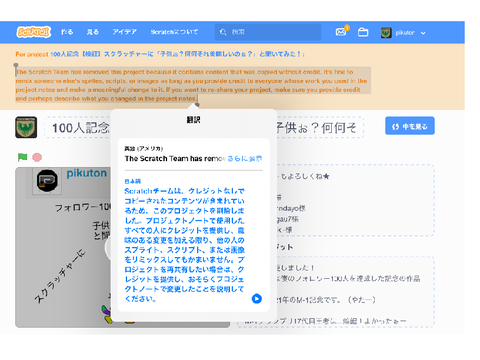Expand the pikuton account dropdown arrow
Screen dimensions: 480x360
coord(423,33)
